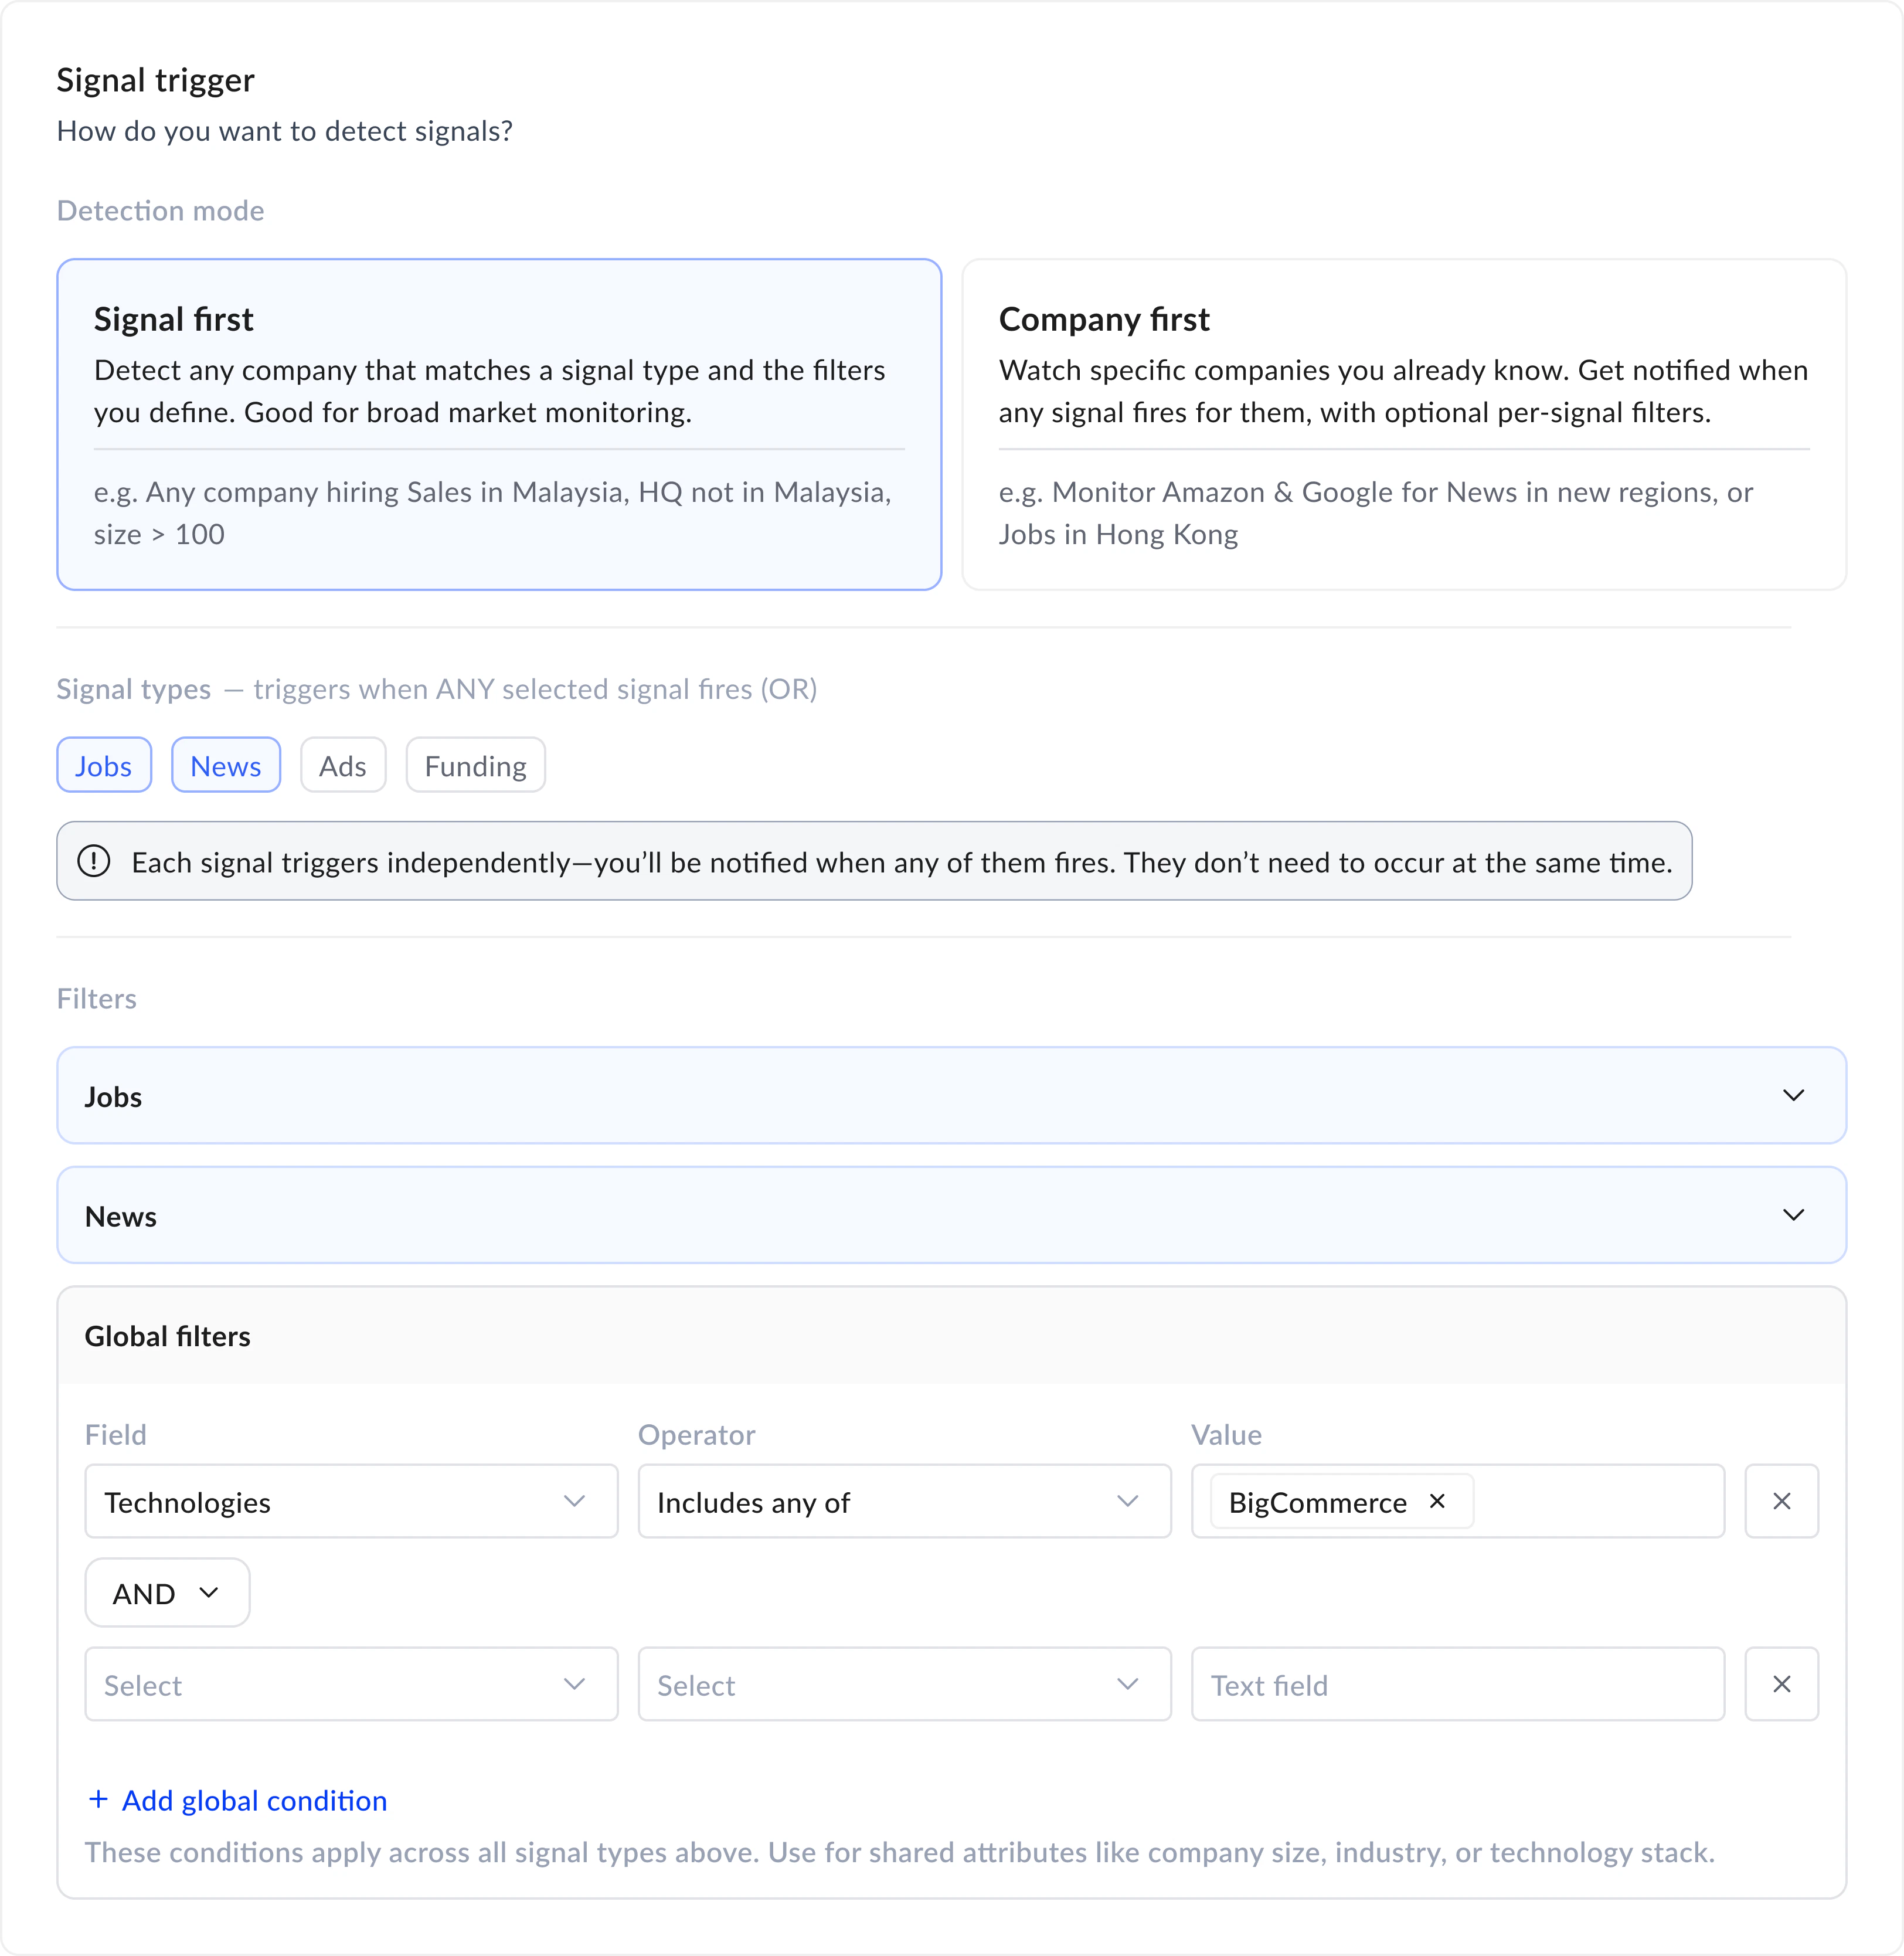Open the Includes any of operator dropdown
The width and height of the screenshot is (1904, 1956).
pyautogui.click(x=904, y=1501)
